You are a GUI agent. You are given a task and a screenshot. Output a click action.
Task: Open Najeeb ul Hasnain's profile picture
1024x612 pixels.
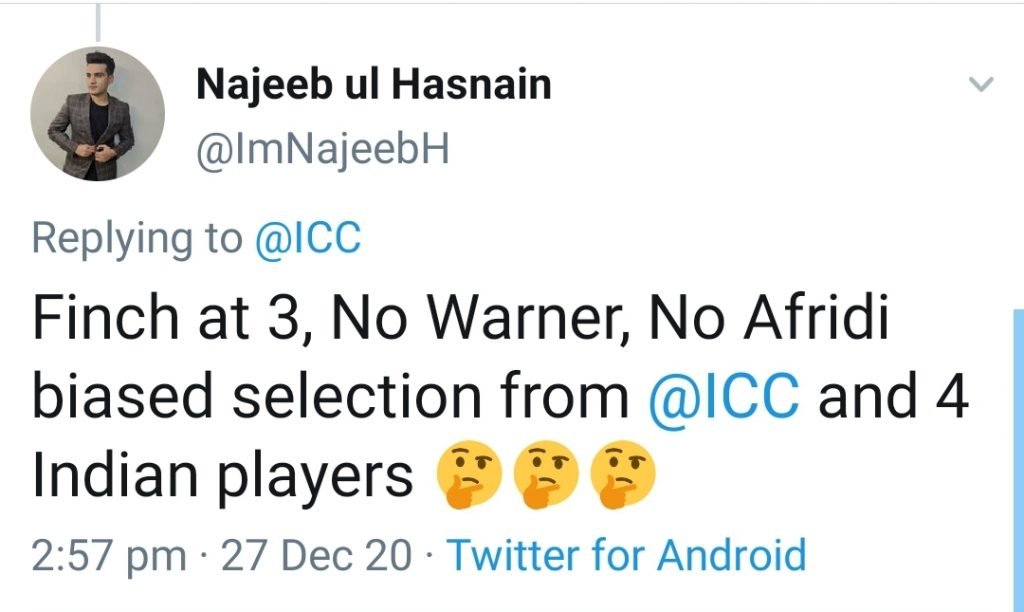(x=97, y=114)
